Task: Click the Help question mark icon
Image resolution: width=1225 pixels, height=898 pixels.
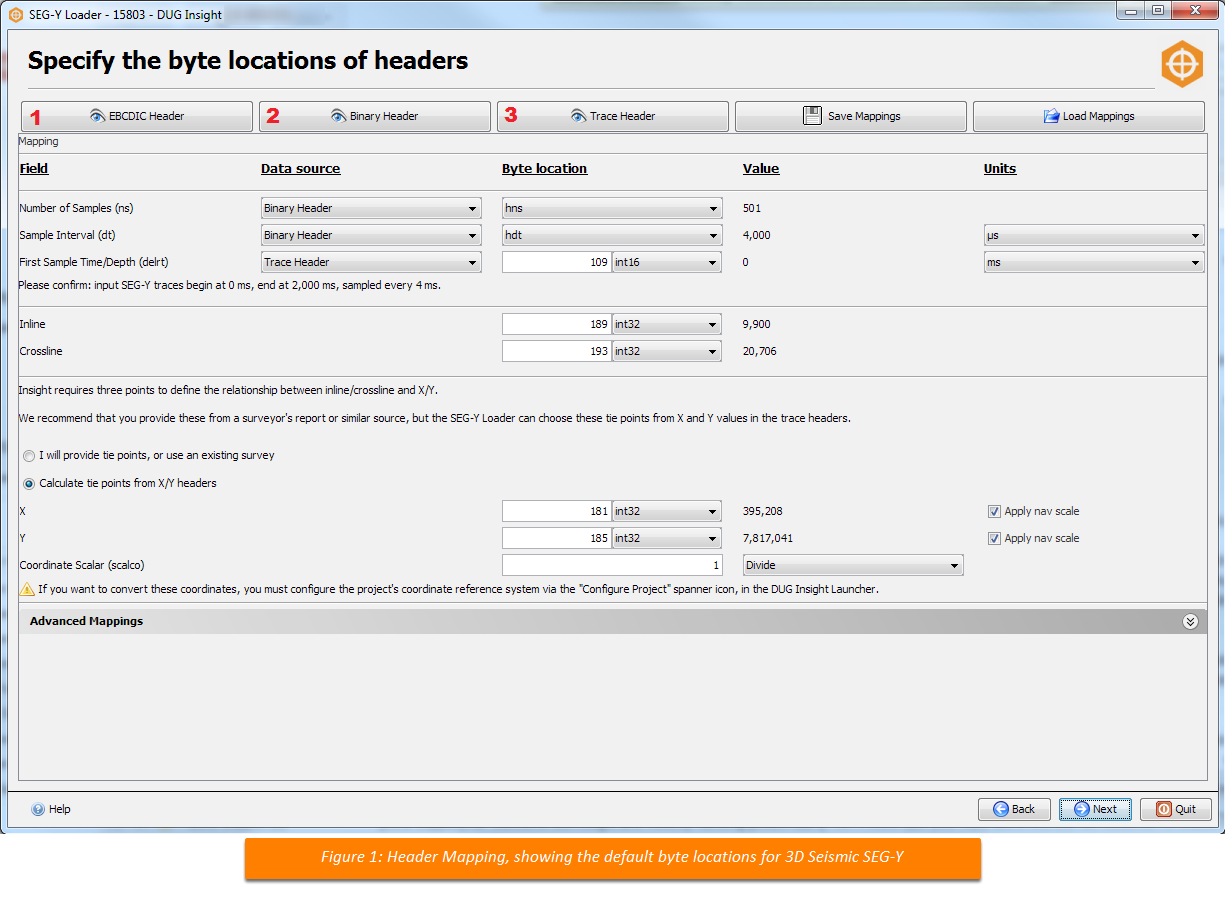Action: (x=38, y=810)
